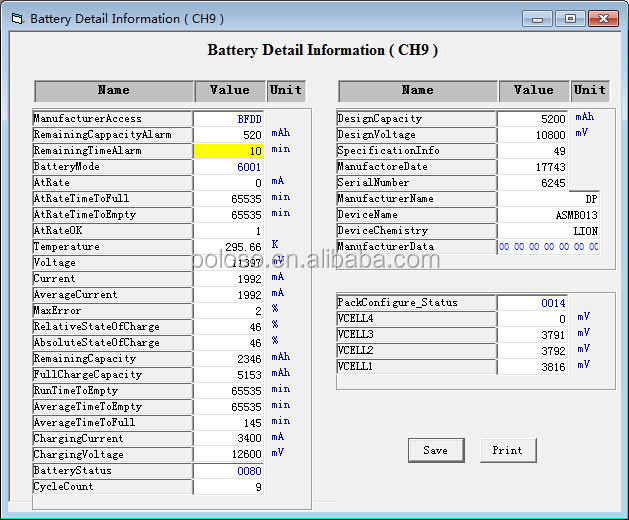Image resolution: width=629 pixels, height=520 pixels.
Task: Click the Current value 1992
Action: point(228,279)
